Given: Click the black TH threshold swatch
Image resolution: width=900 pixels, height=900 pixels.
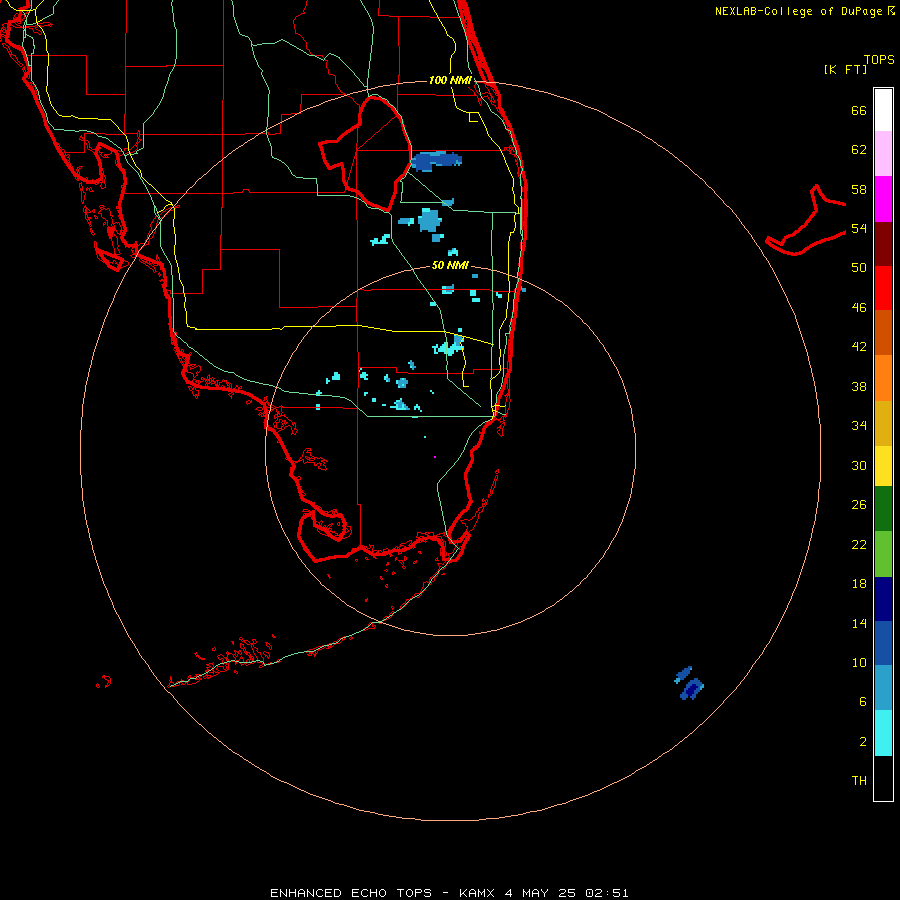Looking at the screenshot, I should [883, 778].
